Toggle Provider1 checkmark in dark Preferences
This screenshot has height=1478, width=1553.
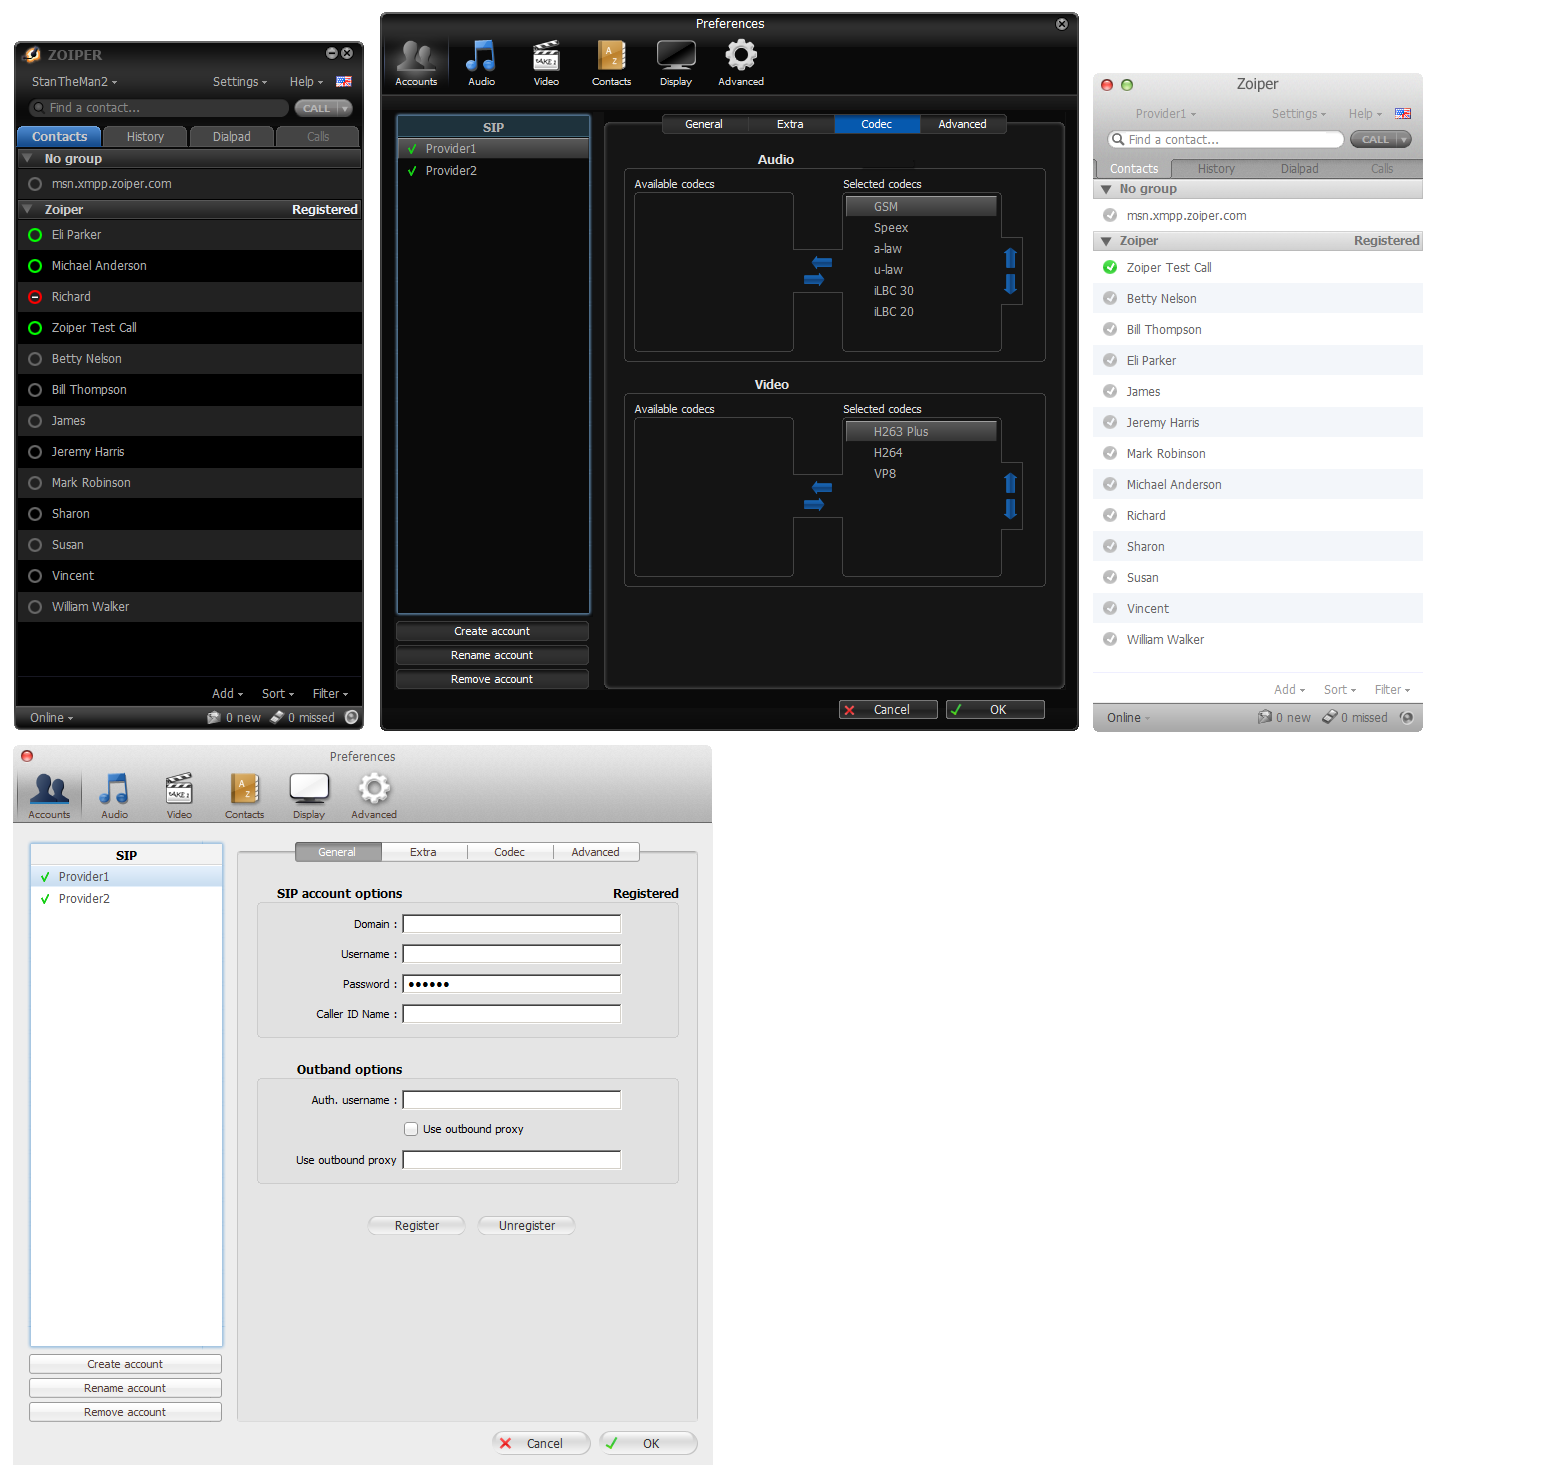click(412, 149)
